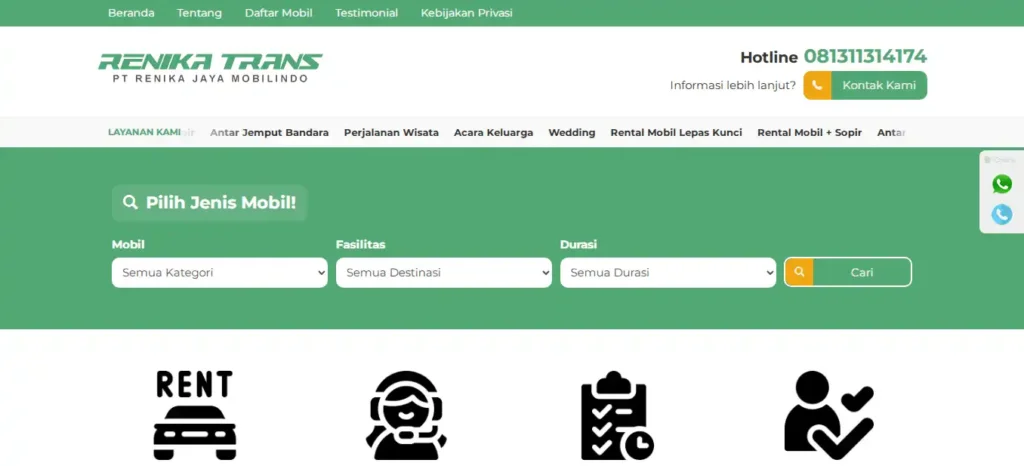Click PT Renika Jaya Mobilindo text

210,79
